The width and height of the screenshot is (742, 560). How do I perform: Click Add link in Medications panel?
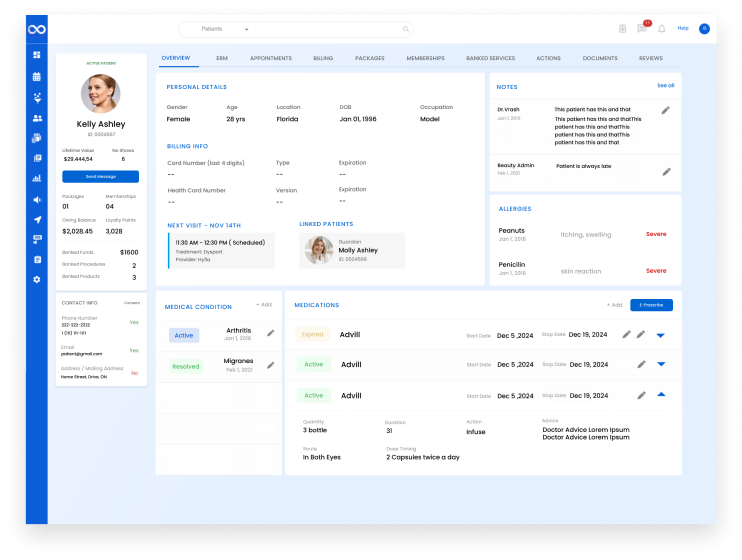tap(614, 305)
